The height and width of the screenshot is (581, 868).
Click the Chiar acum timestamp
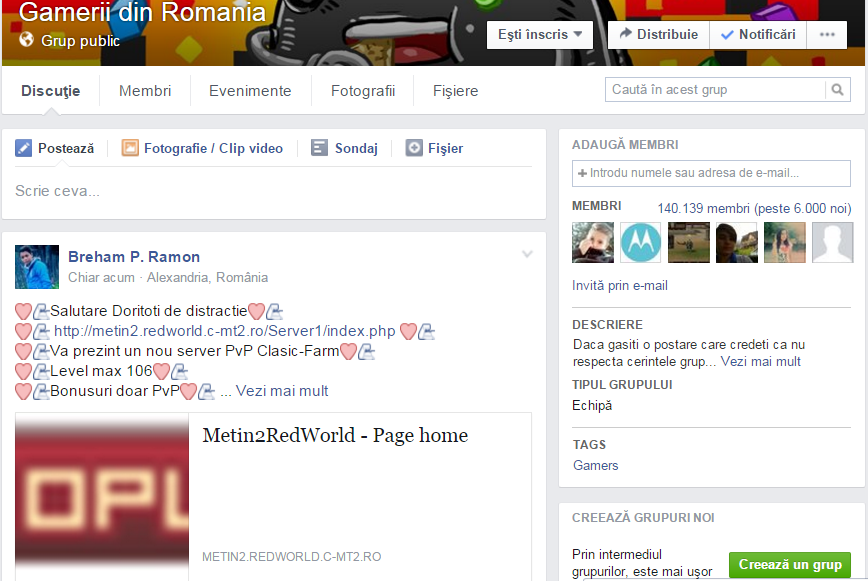(x=101, y=277)
